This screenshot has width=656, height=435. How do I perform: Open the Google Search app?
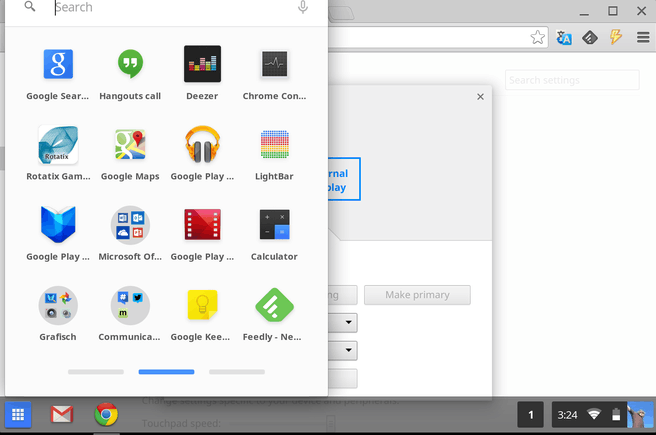(58, 64)
